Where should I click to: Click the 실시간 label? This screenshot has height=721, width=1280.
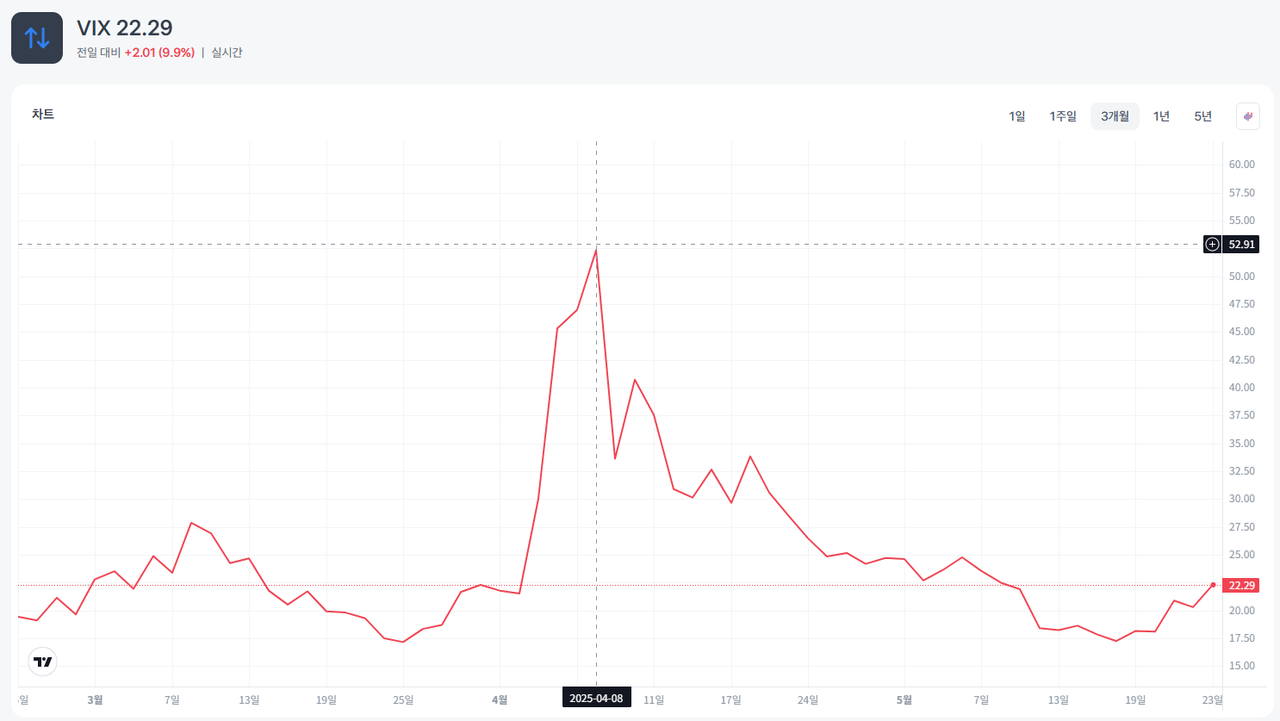[227, 52]
